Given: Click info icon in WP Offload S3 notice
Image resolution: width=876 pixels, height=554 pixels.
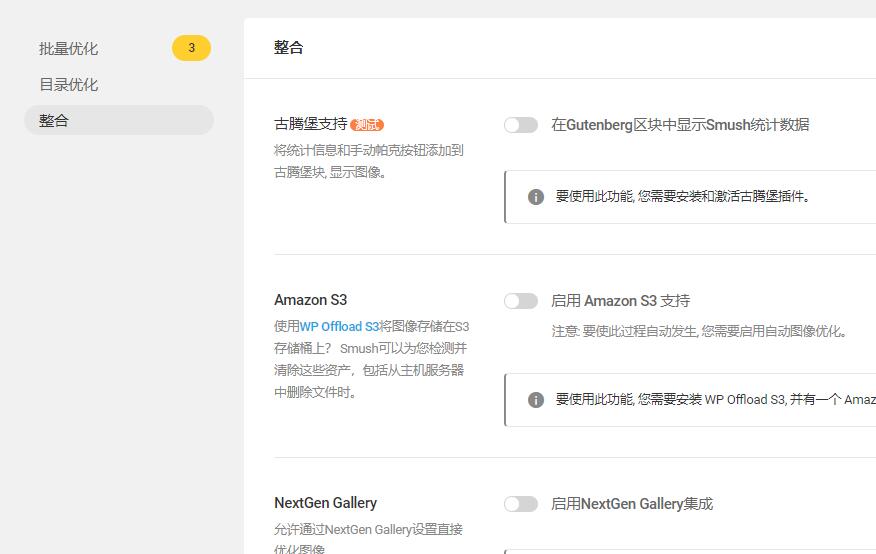Looking at the screenshot, I should [536, 400].
